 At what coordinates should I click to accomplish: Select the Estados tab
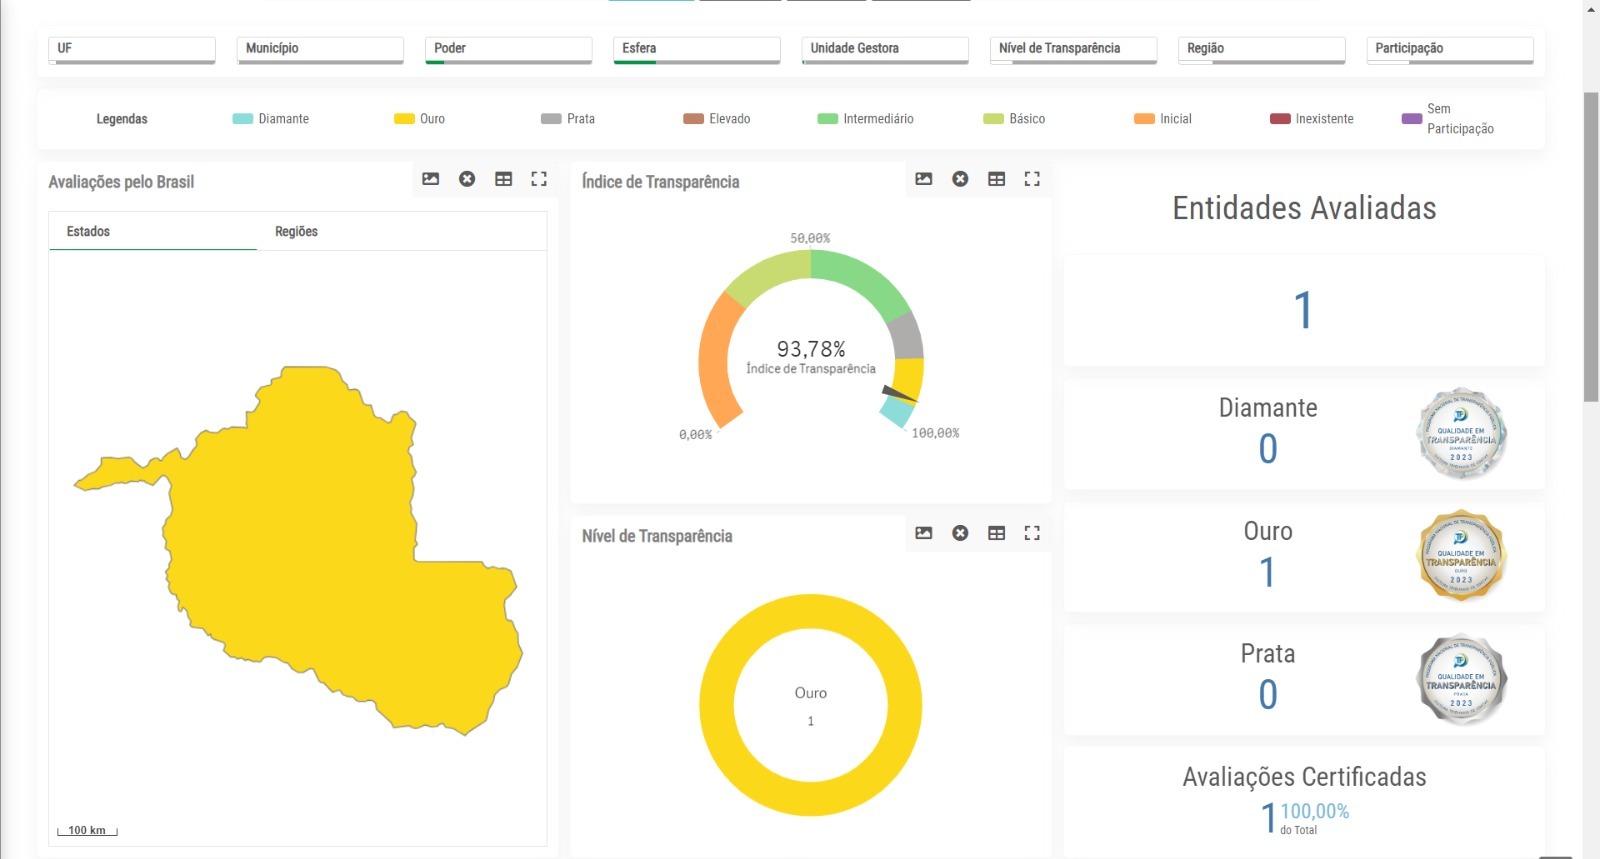pyautogui.click(x=88, y=231)
